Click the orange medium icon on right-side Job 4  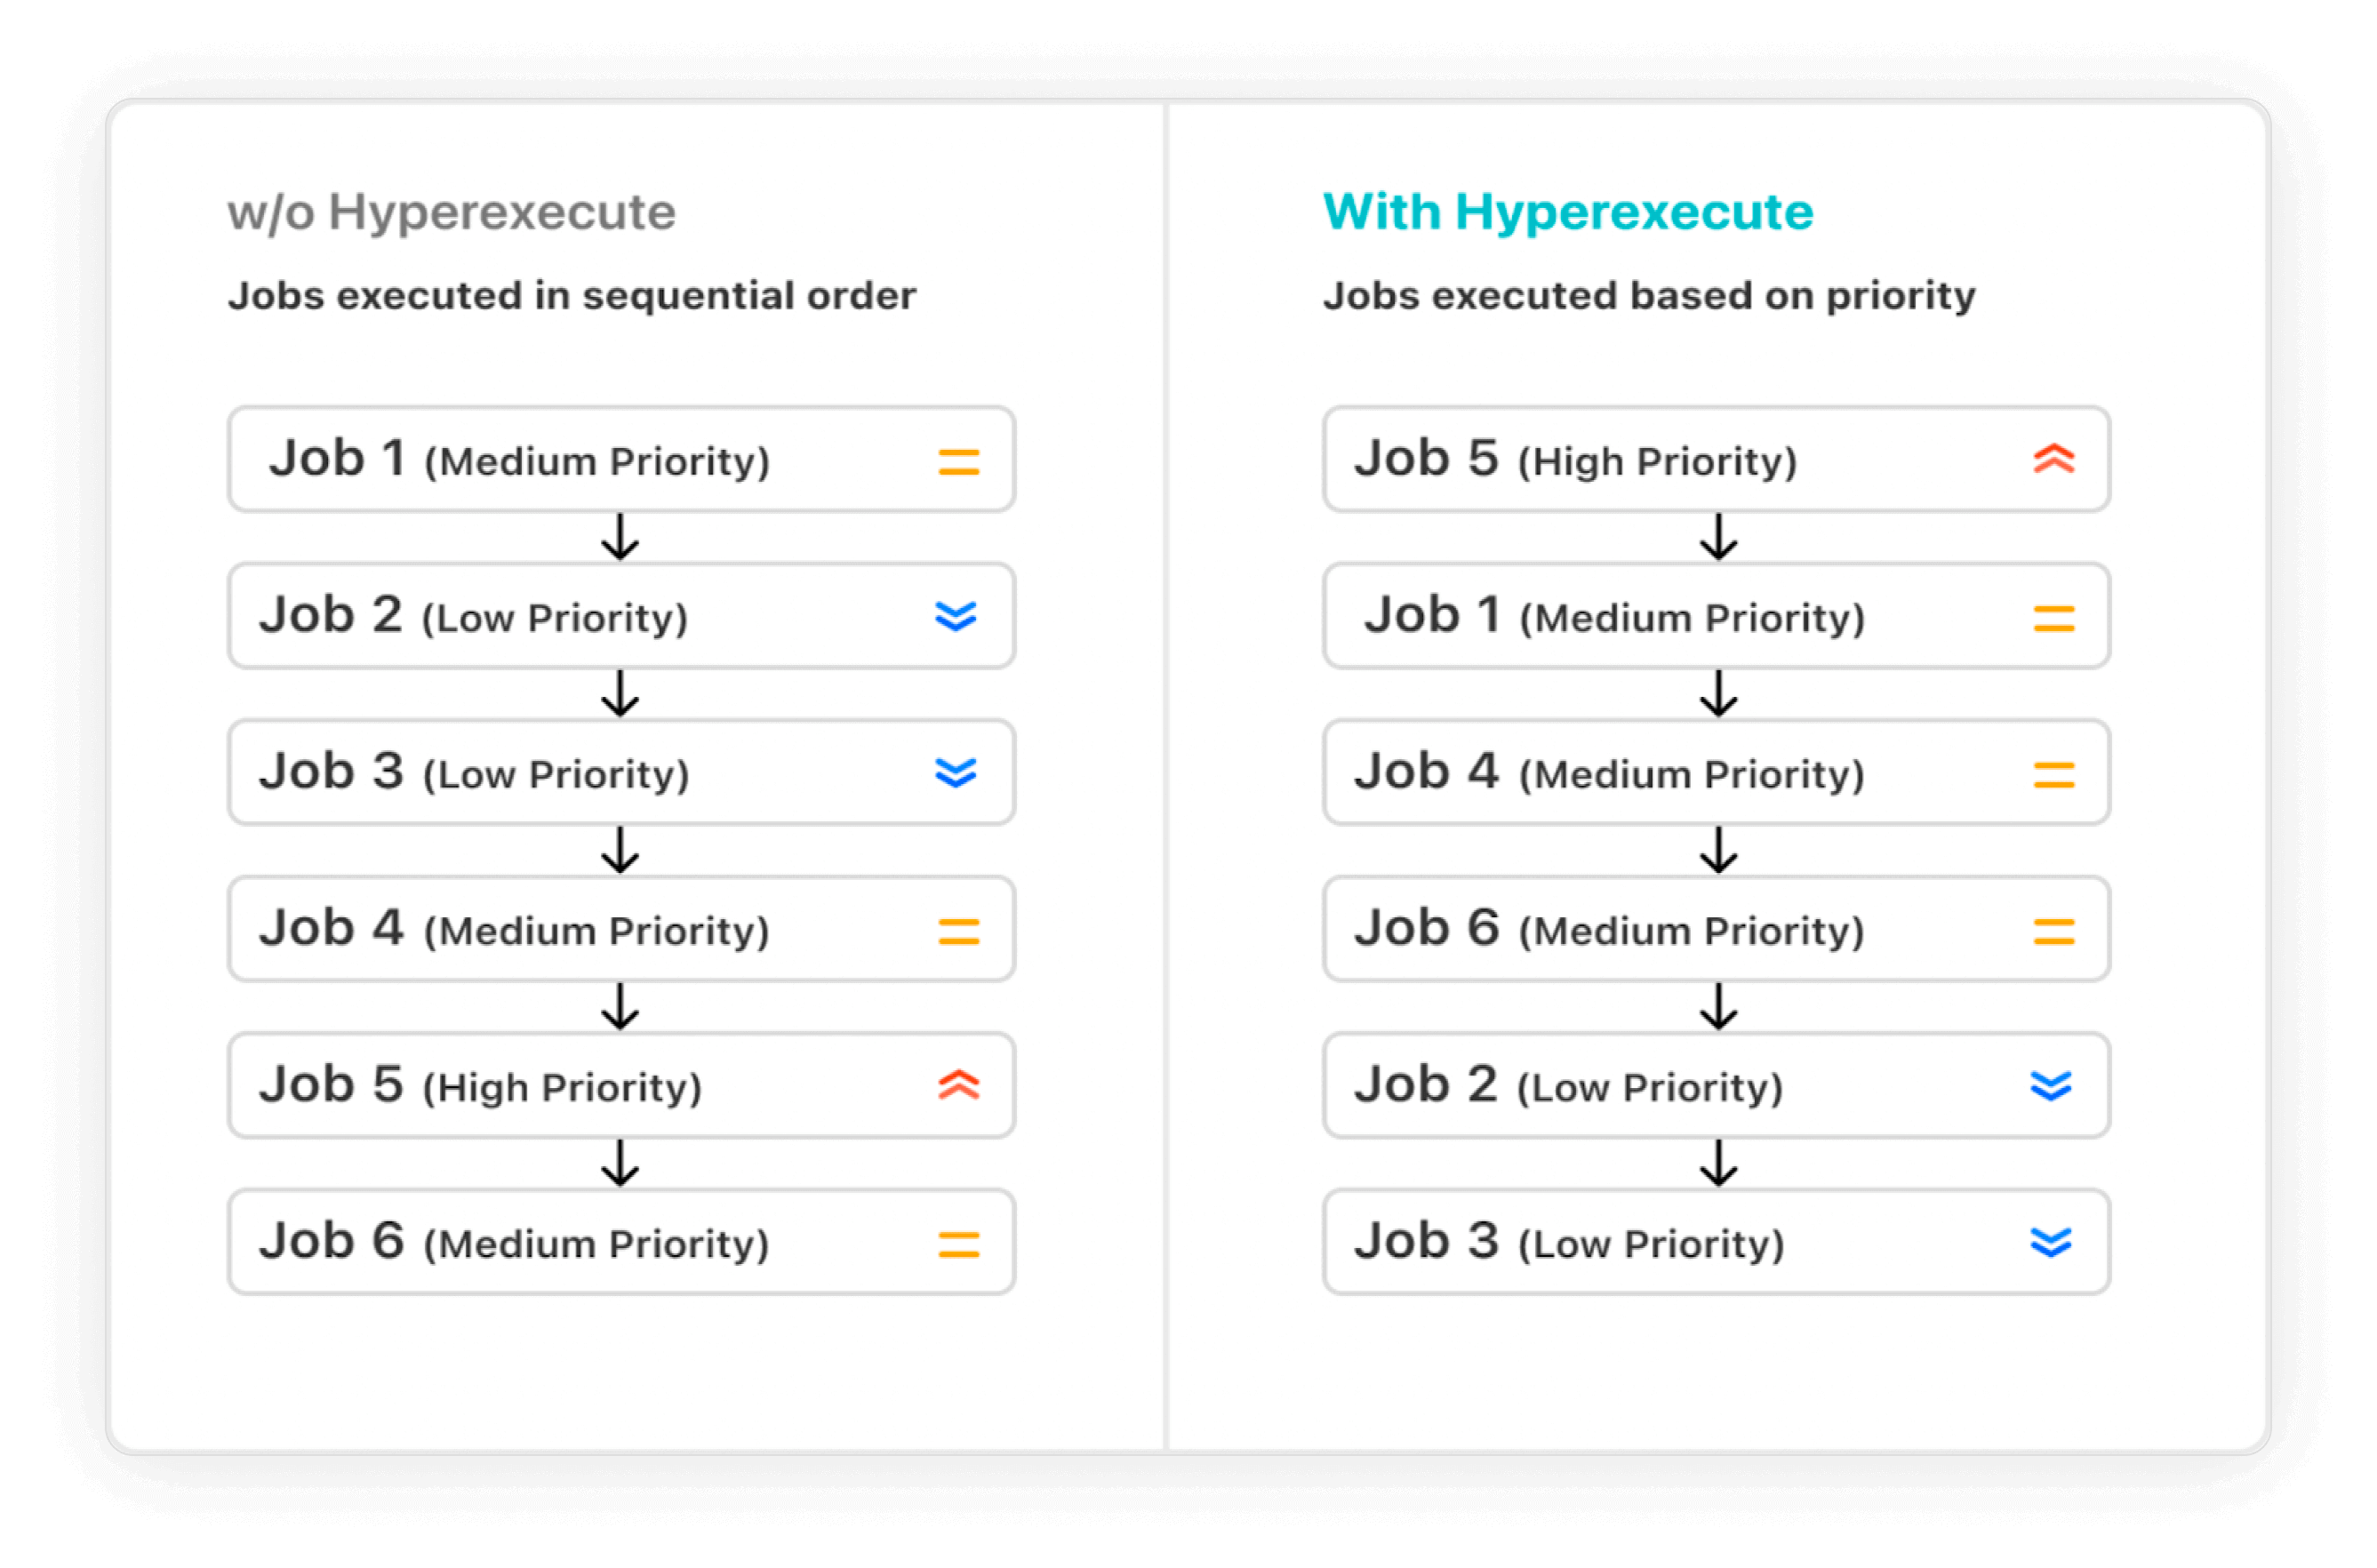2053,775
